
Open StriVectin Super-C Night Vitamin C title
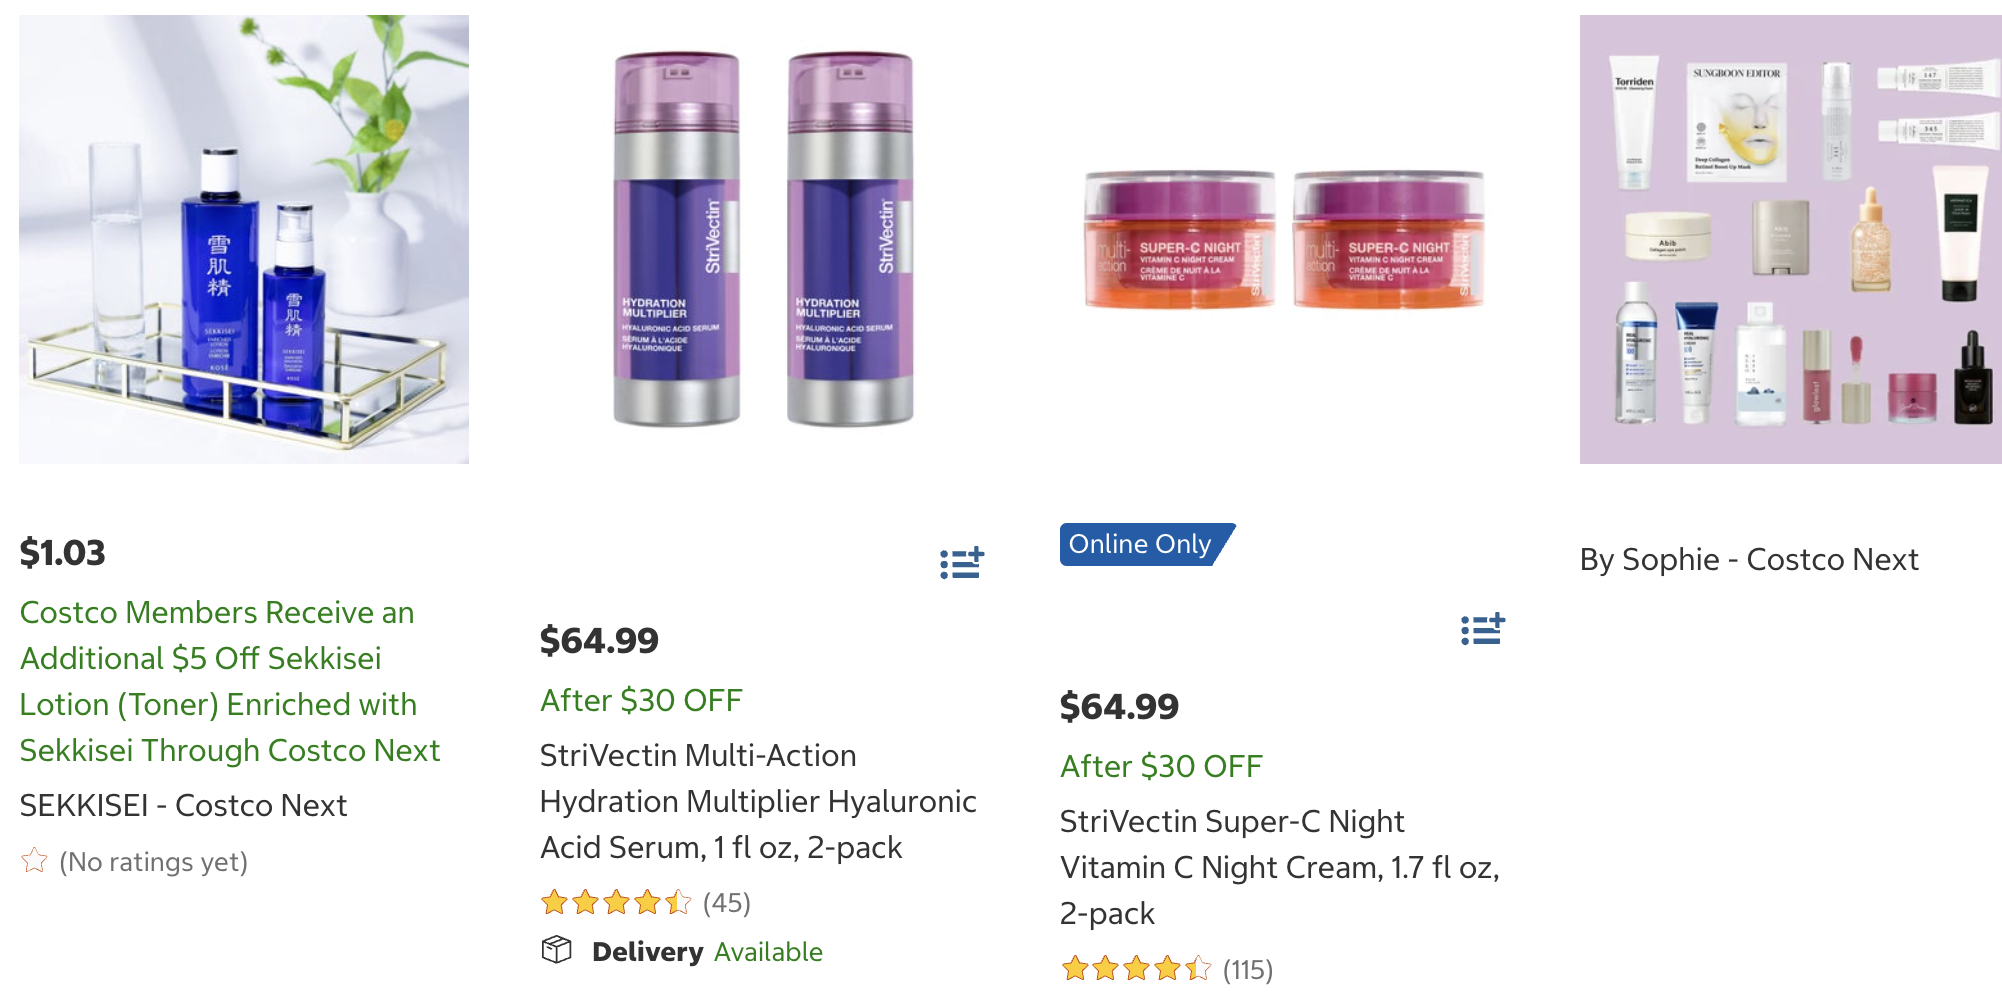coord(1279,867)
